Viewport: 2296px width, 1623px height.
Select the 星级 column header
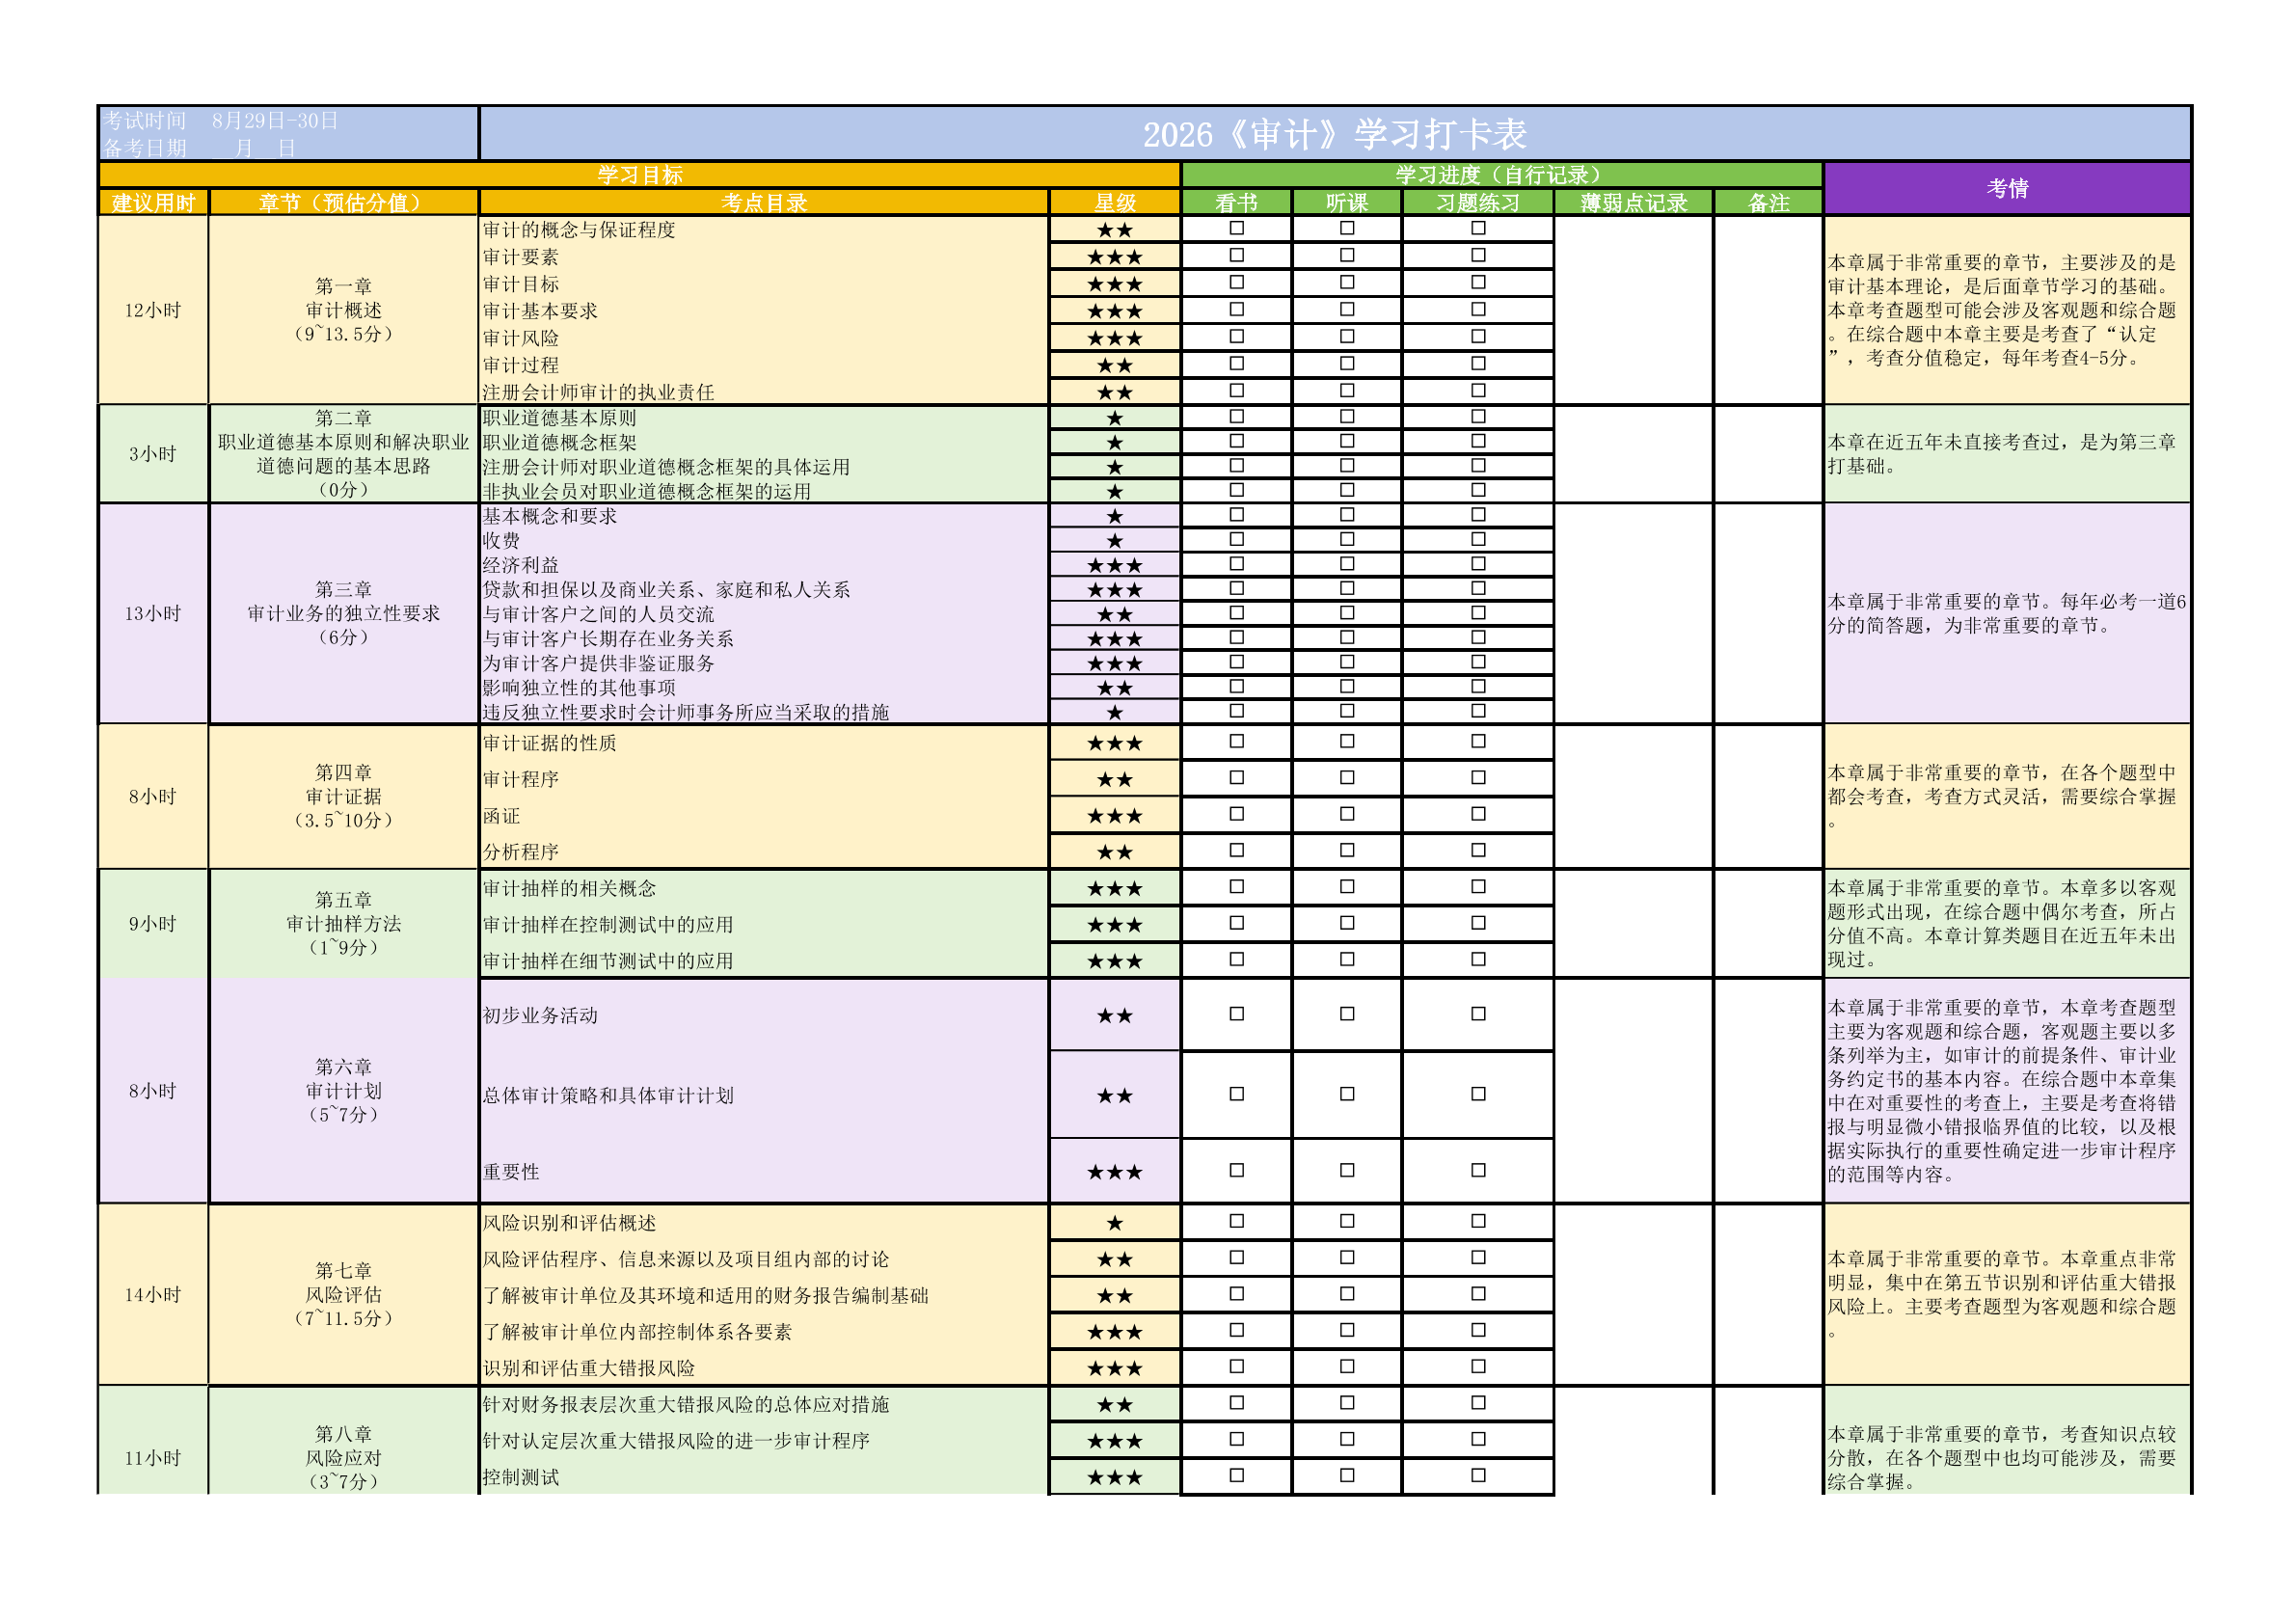click(x=1114, y=203)
